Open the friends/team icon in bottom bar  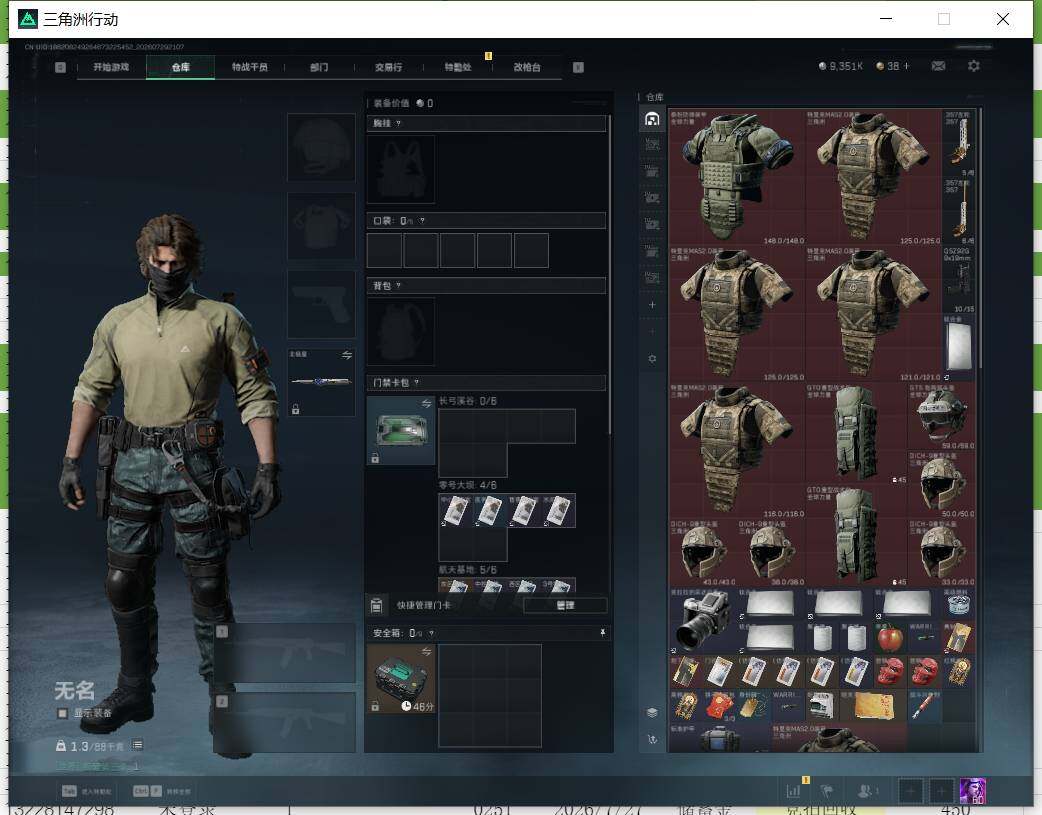tap(867, 790)
